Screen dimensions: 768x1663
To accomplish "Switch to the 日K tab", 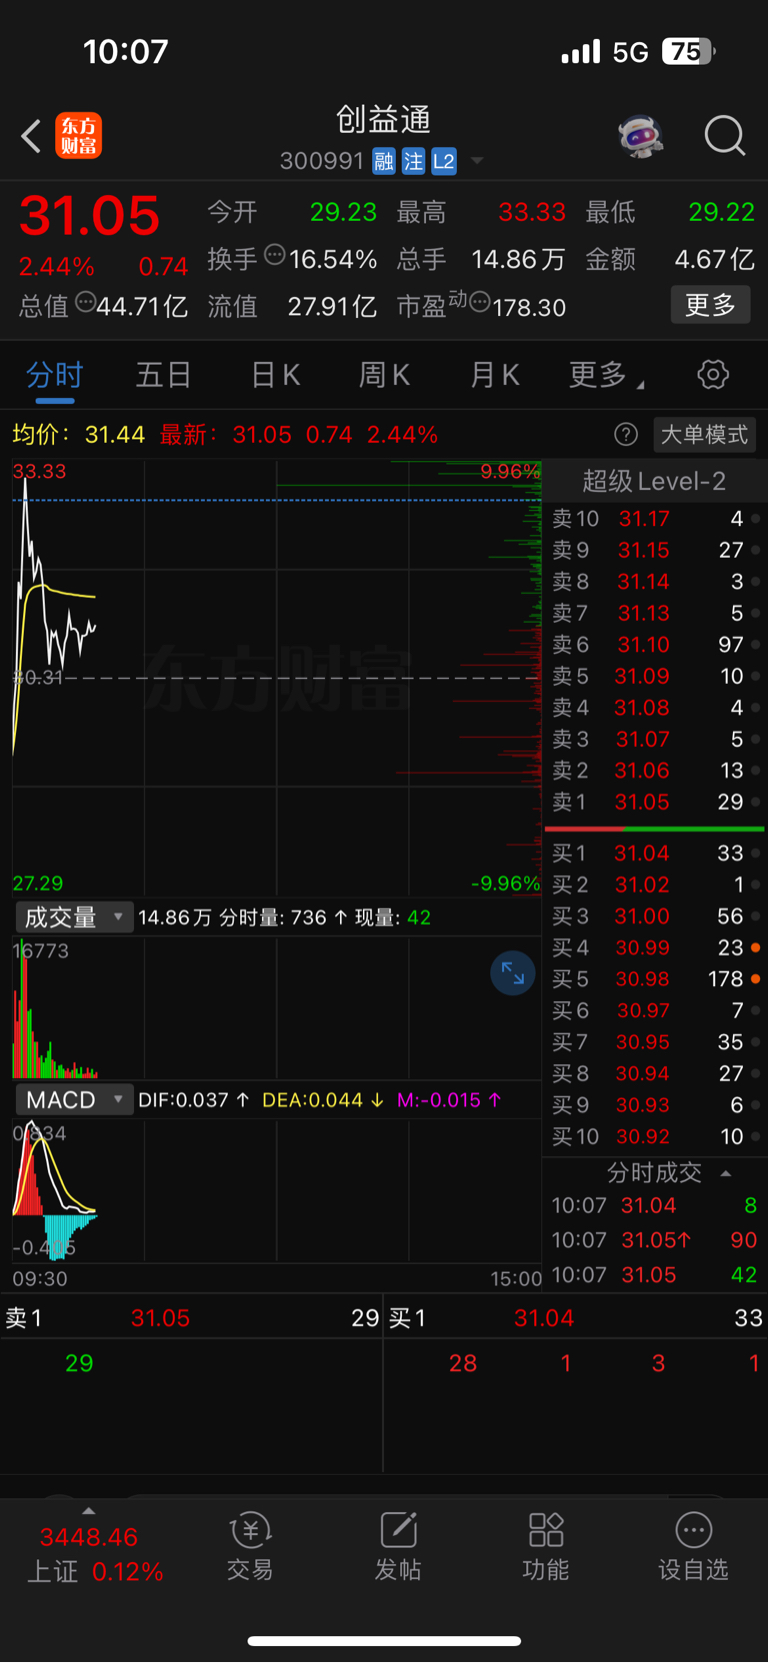I will pos(275,375).
